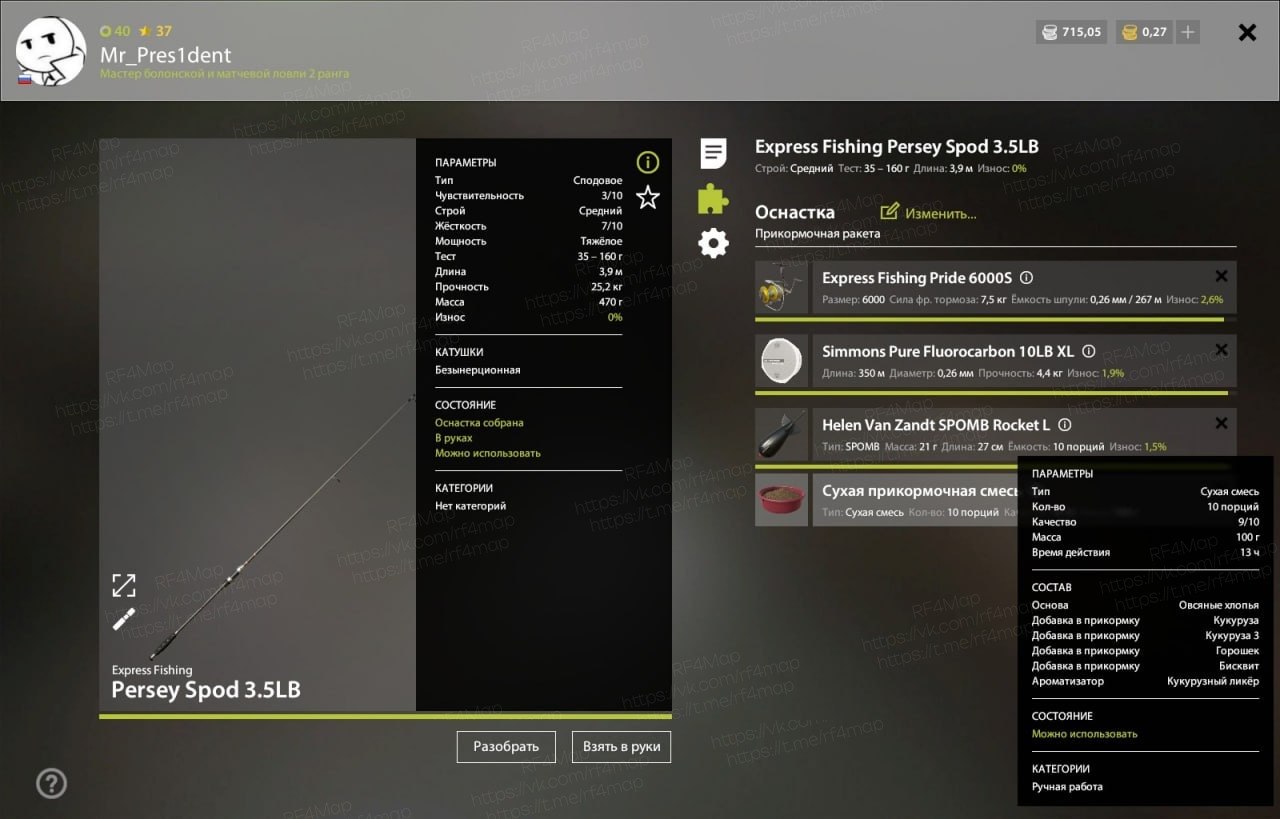Image resolution: width=1280 pixels, height=819 pixels.
Task: Toggle the favorite star for Persey Spod rod
Action: 648,197
